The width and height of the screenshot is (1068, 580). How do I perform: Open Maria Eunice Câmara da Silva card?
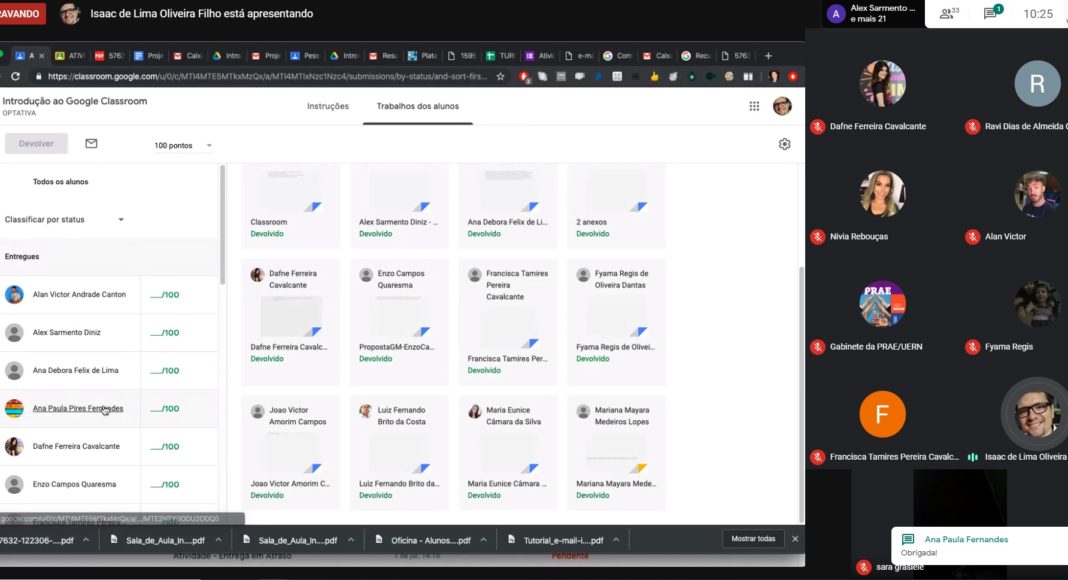[507, 453]
